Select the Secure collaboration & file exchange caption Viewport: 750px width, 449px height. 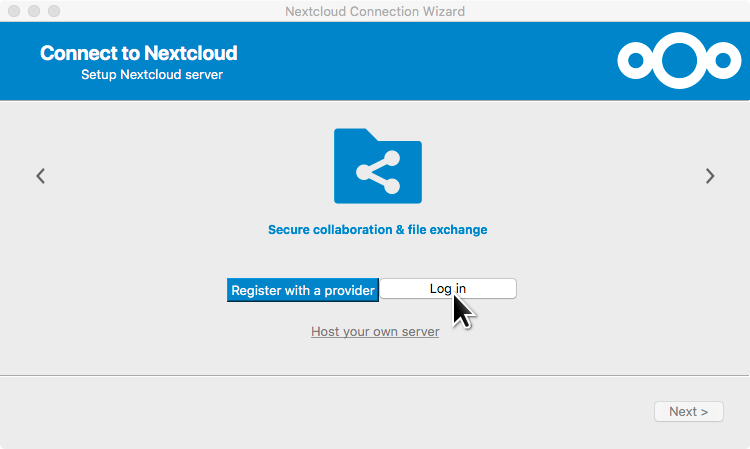[x=377, y=230]
